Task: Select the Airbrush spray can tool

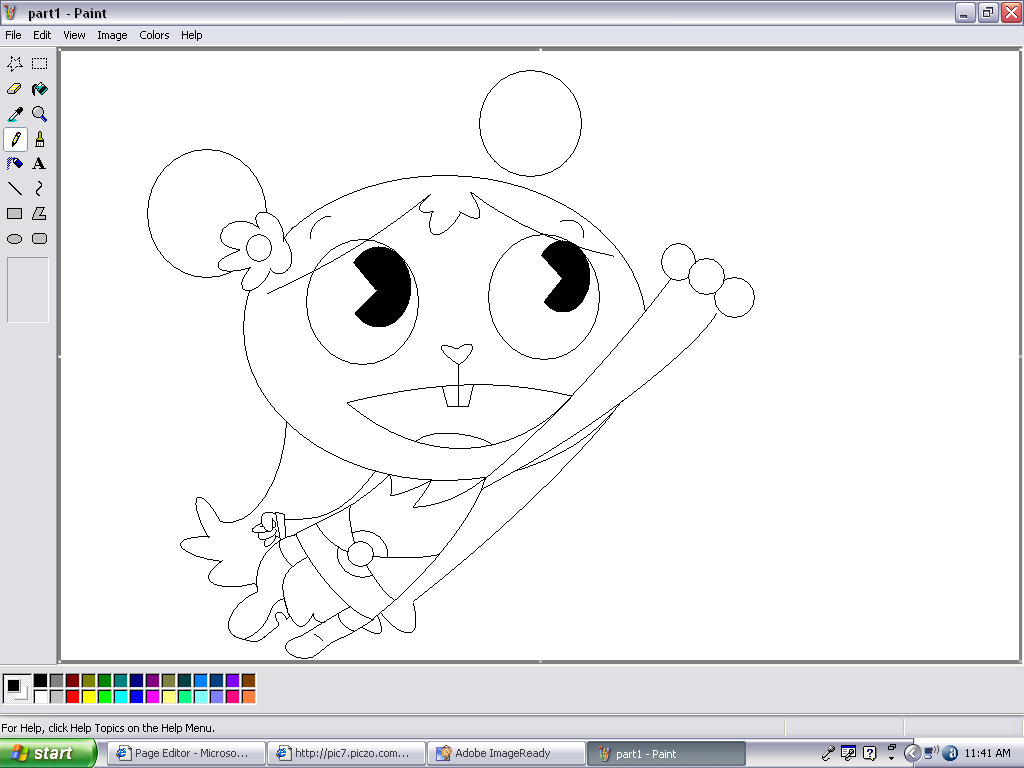Action: [15, 163]
